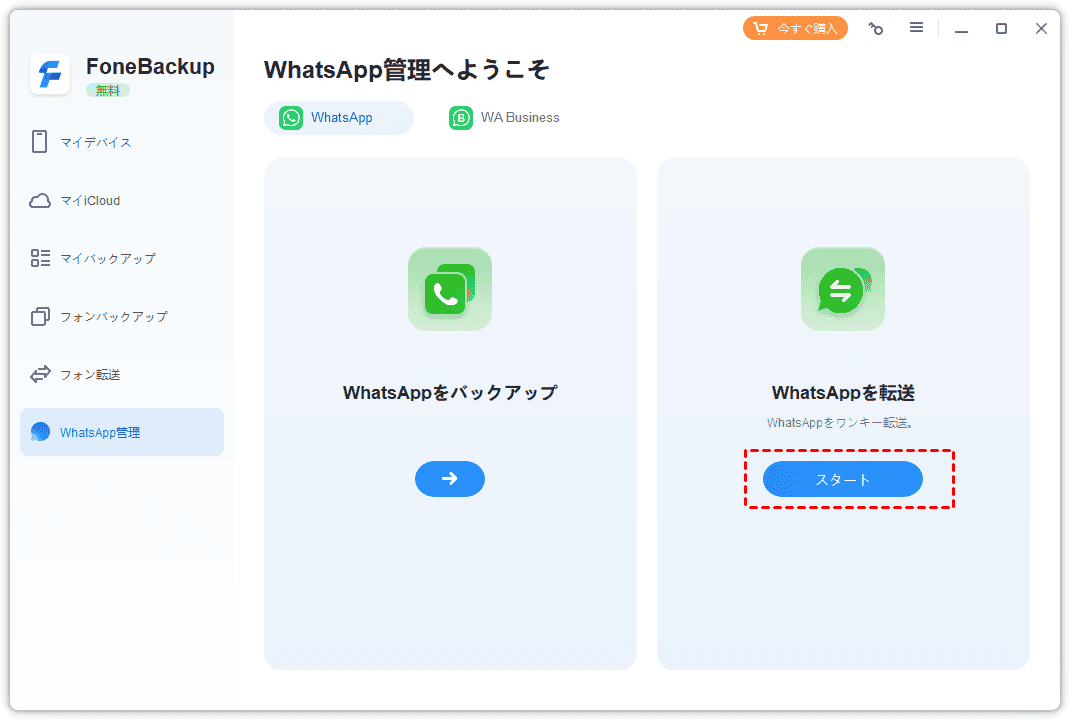Click the orange 今すぐ購入 button
Viewport: 1070px width, 720px height.
pos(795,29)
